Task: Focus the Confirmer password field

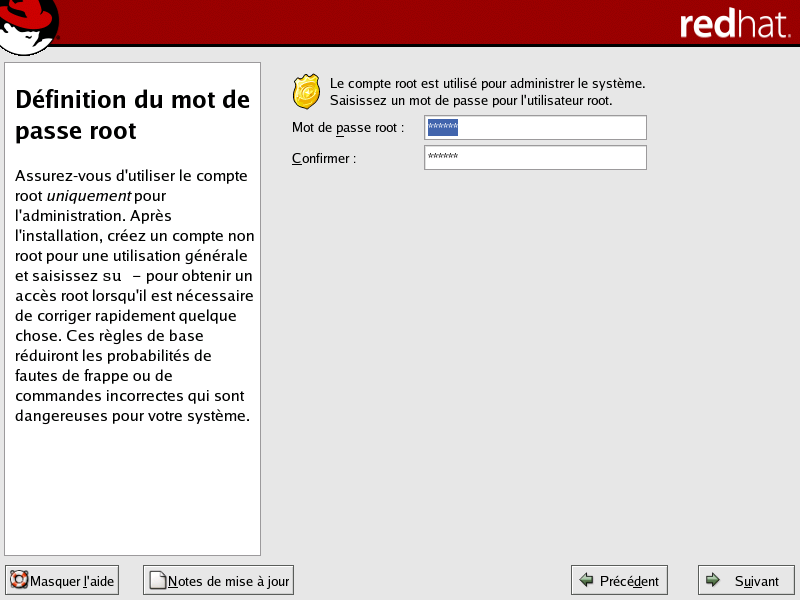Action: (535, 158)
